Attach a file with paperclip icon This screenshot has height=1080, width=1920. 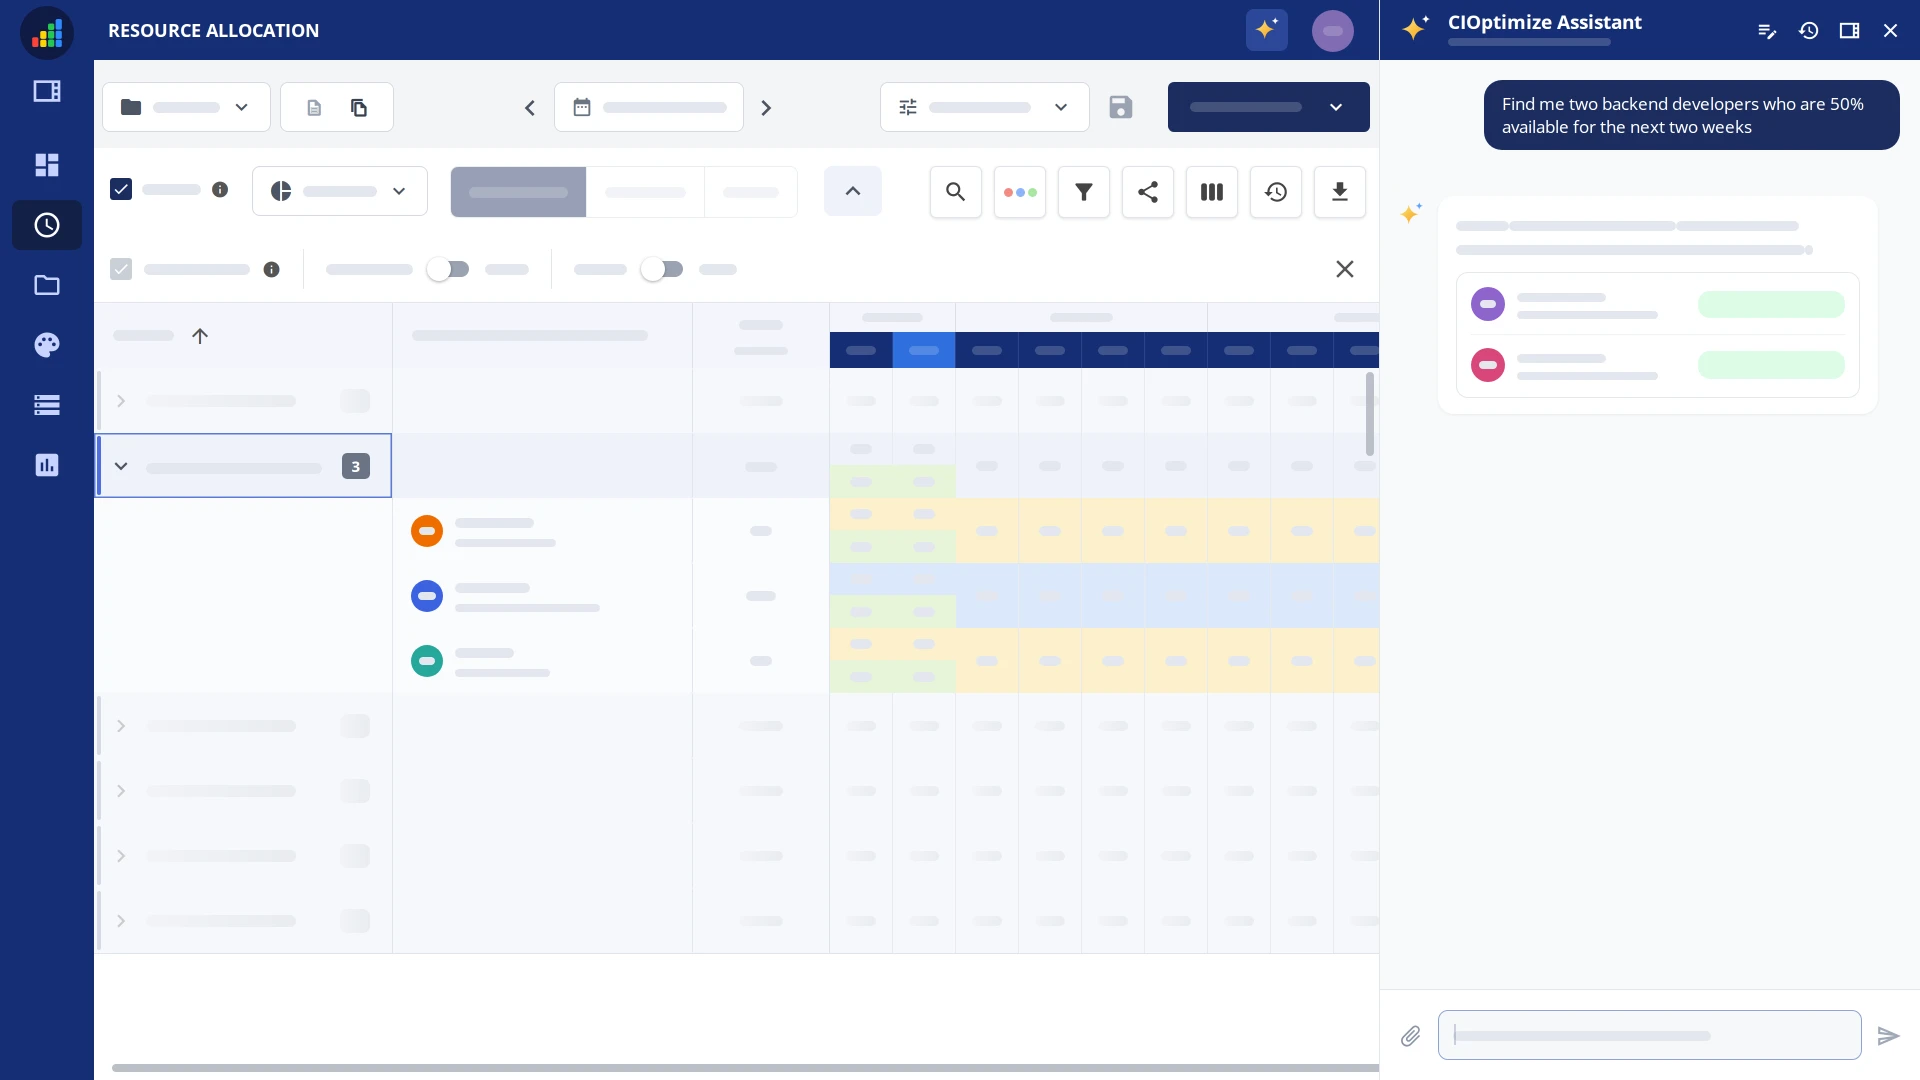pos(1411,1036)
